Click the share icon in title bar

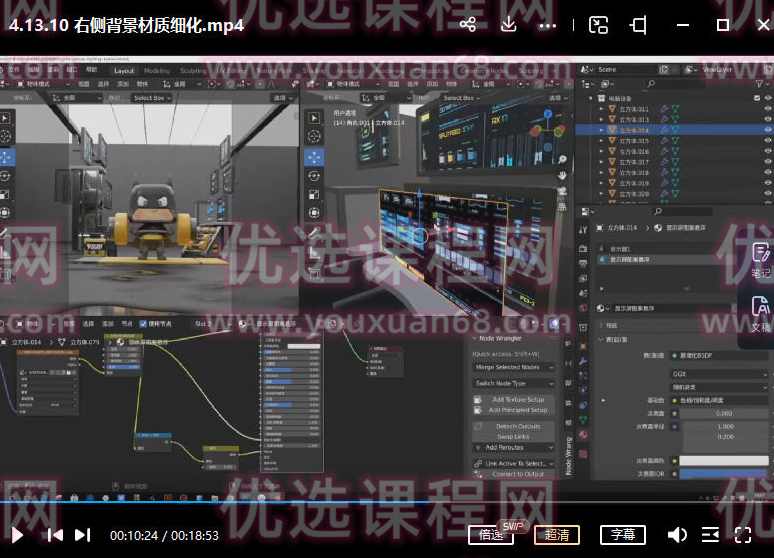468,25
